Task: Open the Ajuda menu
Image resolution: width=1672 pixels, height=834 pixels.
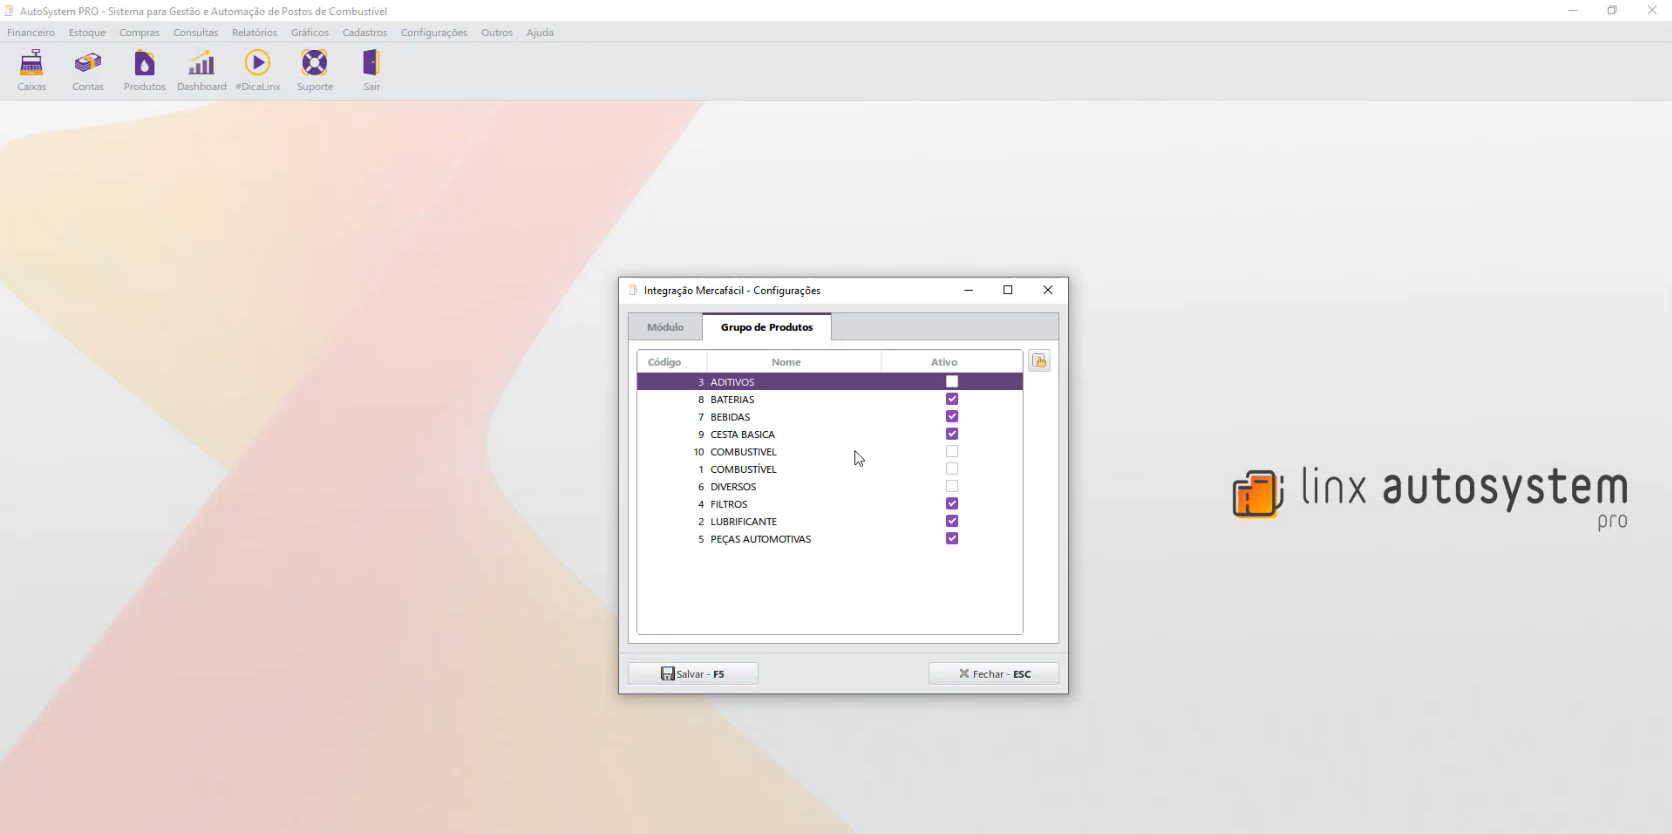Action: 540,32
